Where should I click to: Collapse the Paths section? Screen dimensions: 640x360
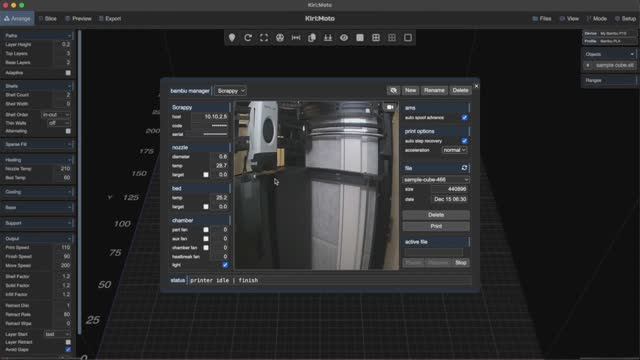[x=37, y=36]
